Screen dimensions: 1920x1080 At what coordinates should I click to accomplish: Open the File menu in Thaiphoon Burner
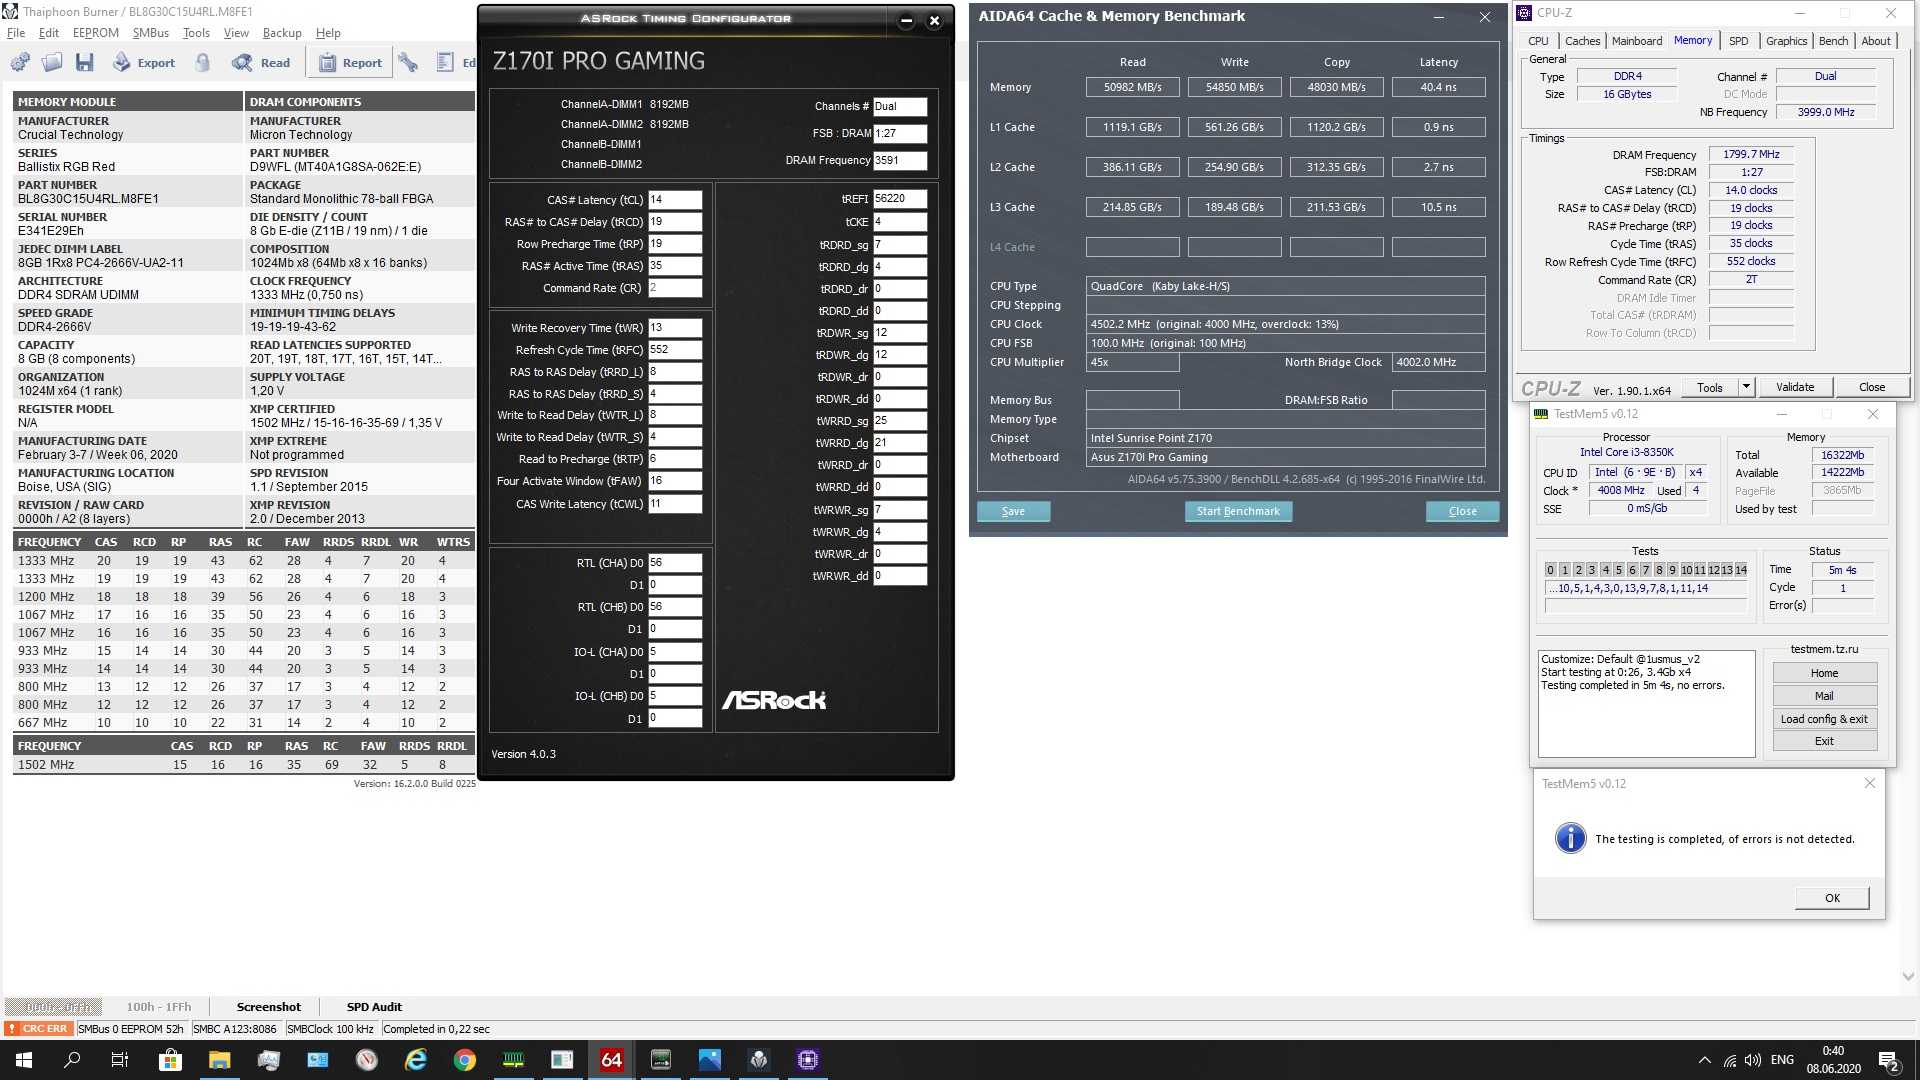[16, 33]
